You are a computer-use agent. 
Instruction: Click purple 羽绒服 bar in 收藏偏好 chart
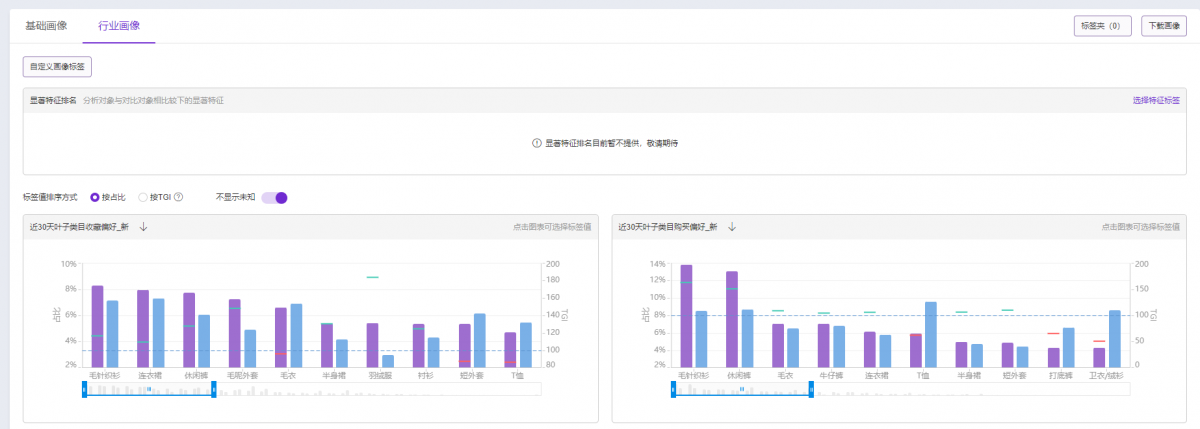tap(372, 345)
